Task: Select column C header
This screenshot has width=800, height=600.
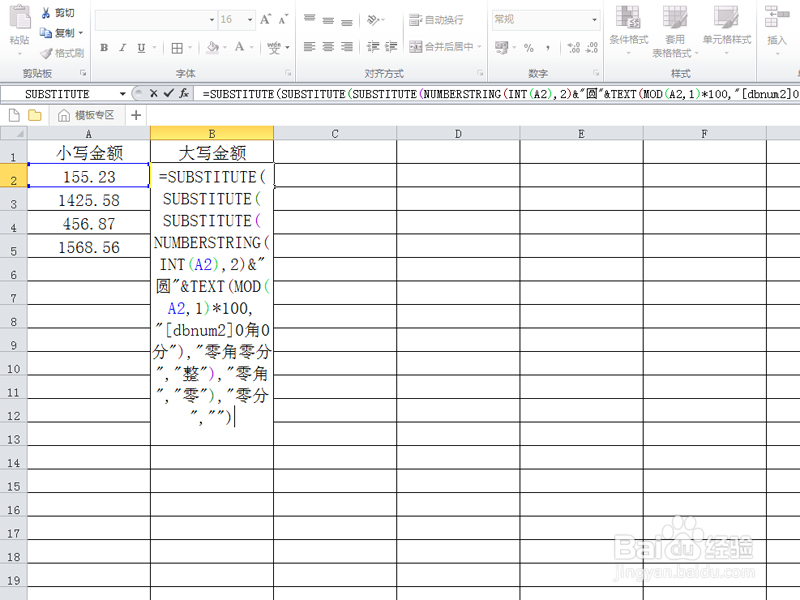Action: (335, 134)
